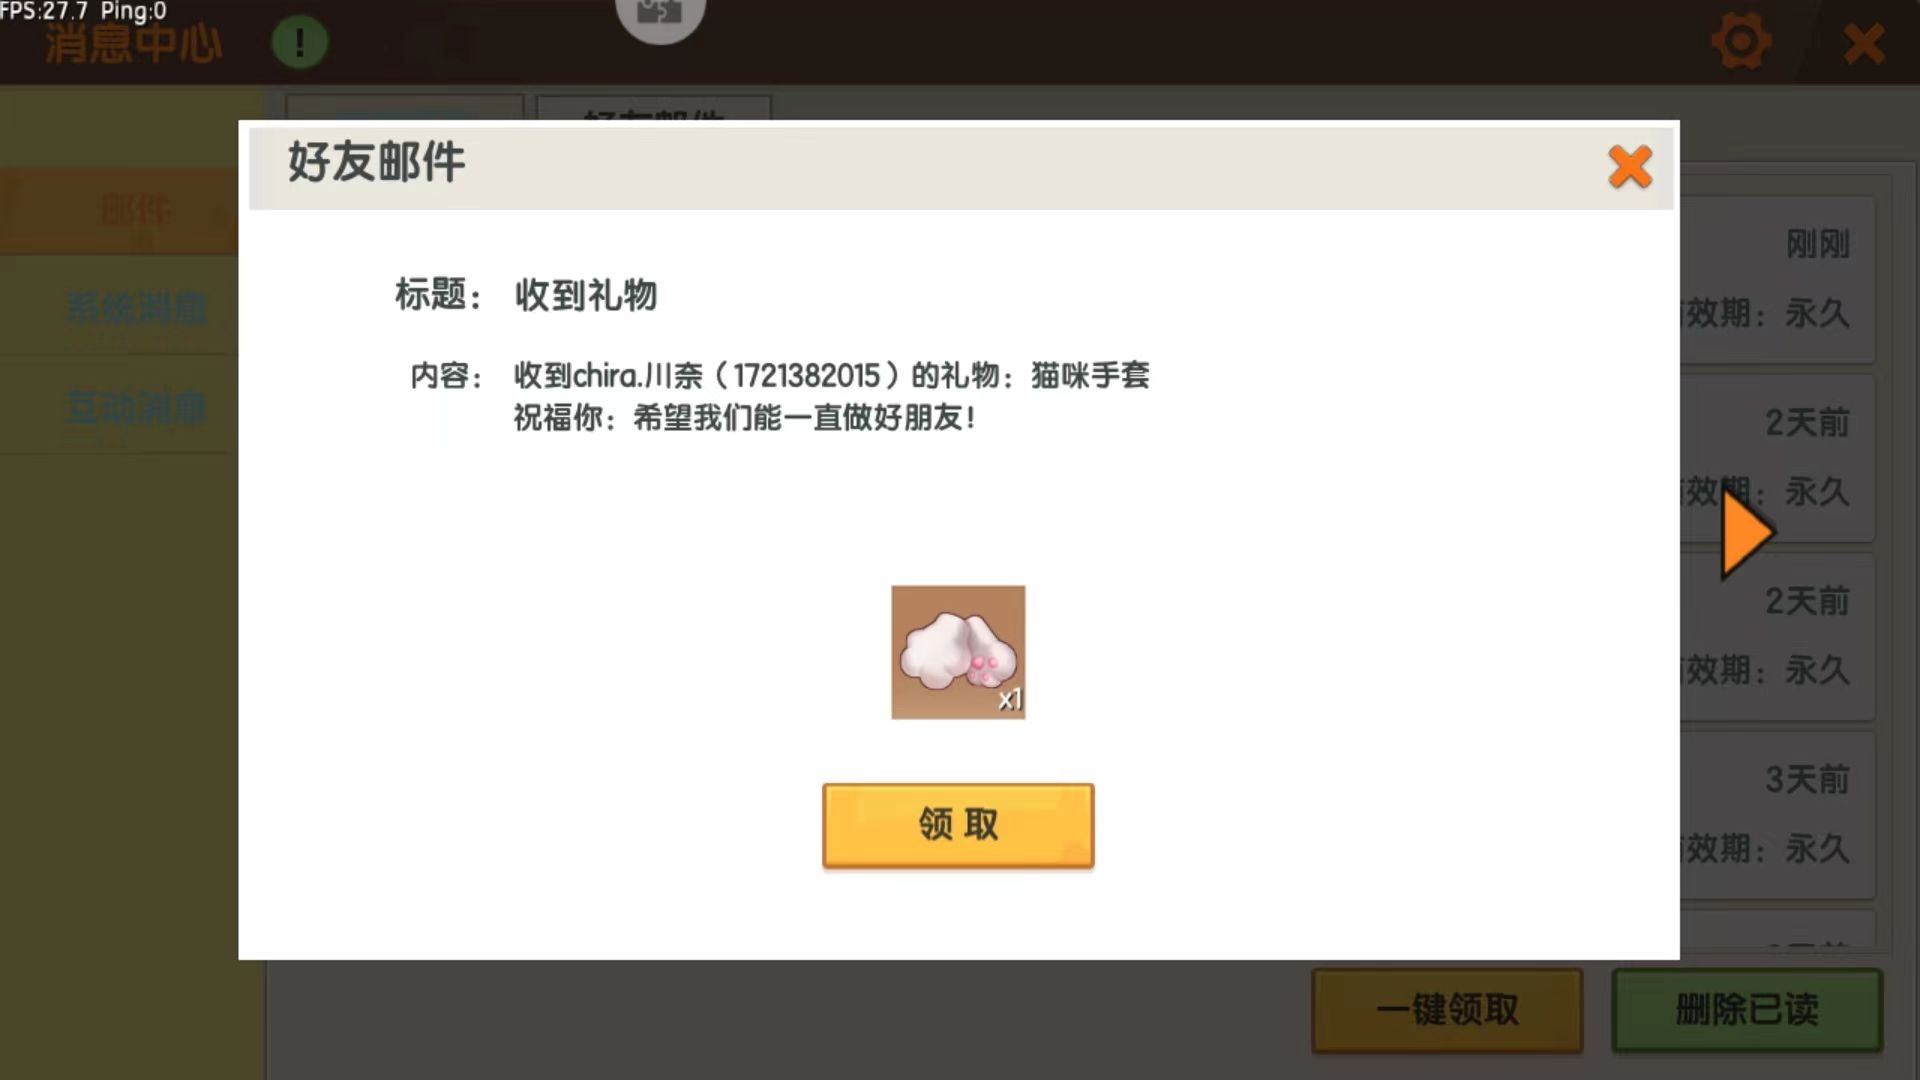Open settings with the gear icon
Screen dimensions: 1920x1080
(1741, 43)
